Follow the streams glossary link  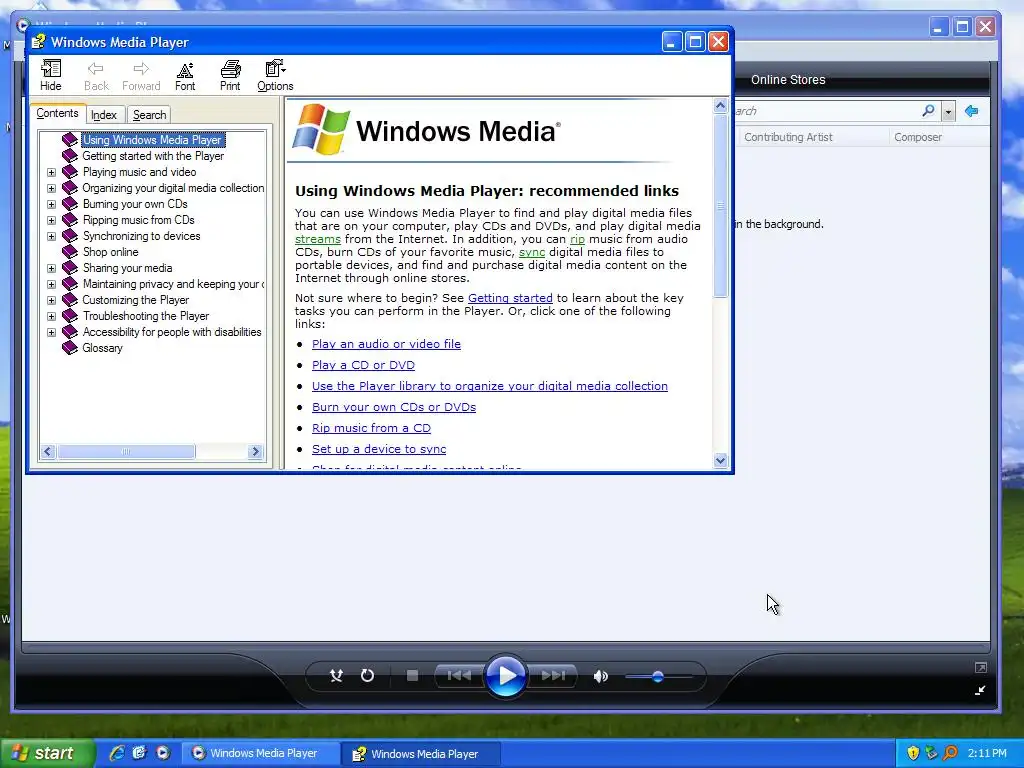[317, 239]
